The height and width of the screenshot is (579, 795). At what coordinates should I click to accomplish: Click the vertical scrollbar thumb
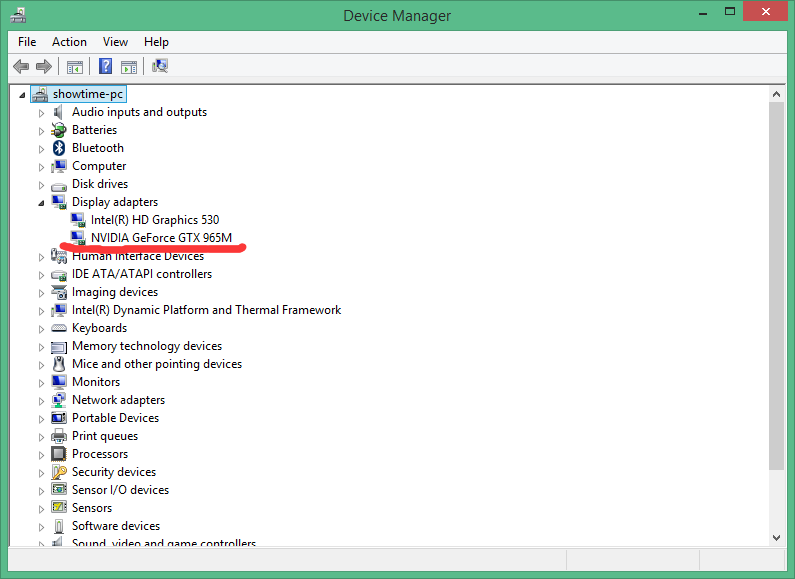776,286
